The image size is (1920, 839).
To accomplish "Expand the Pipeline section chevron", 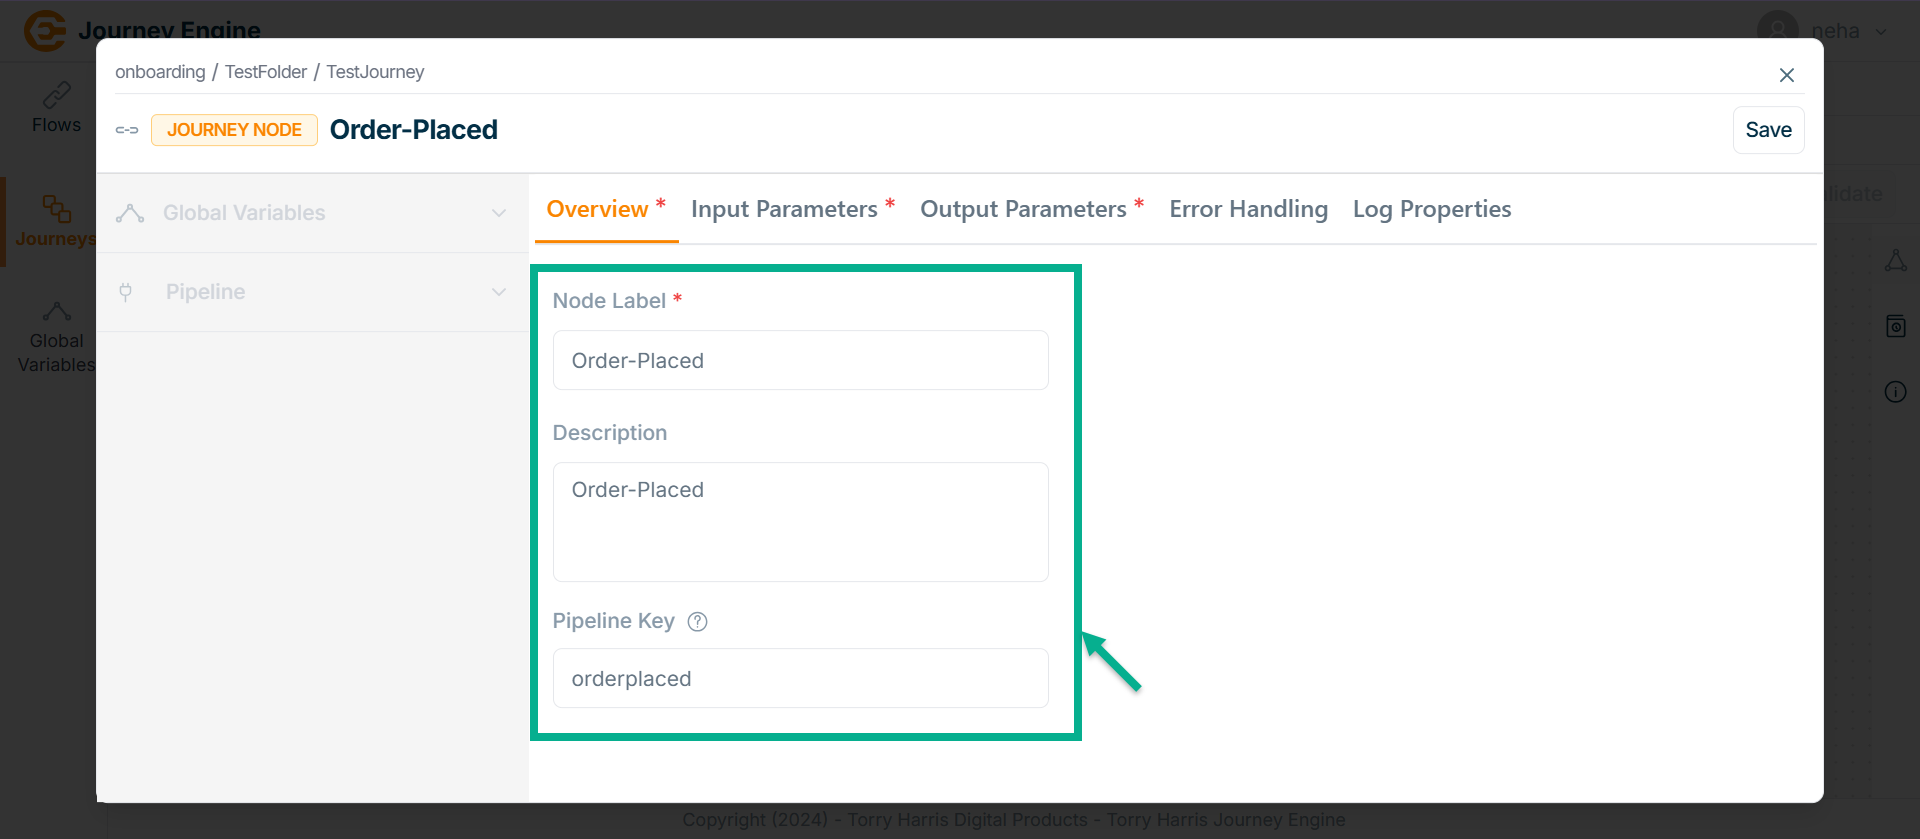I will 499,292.
